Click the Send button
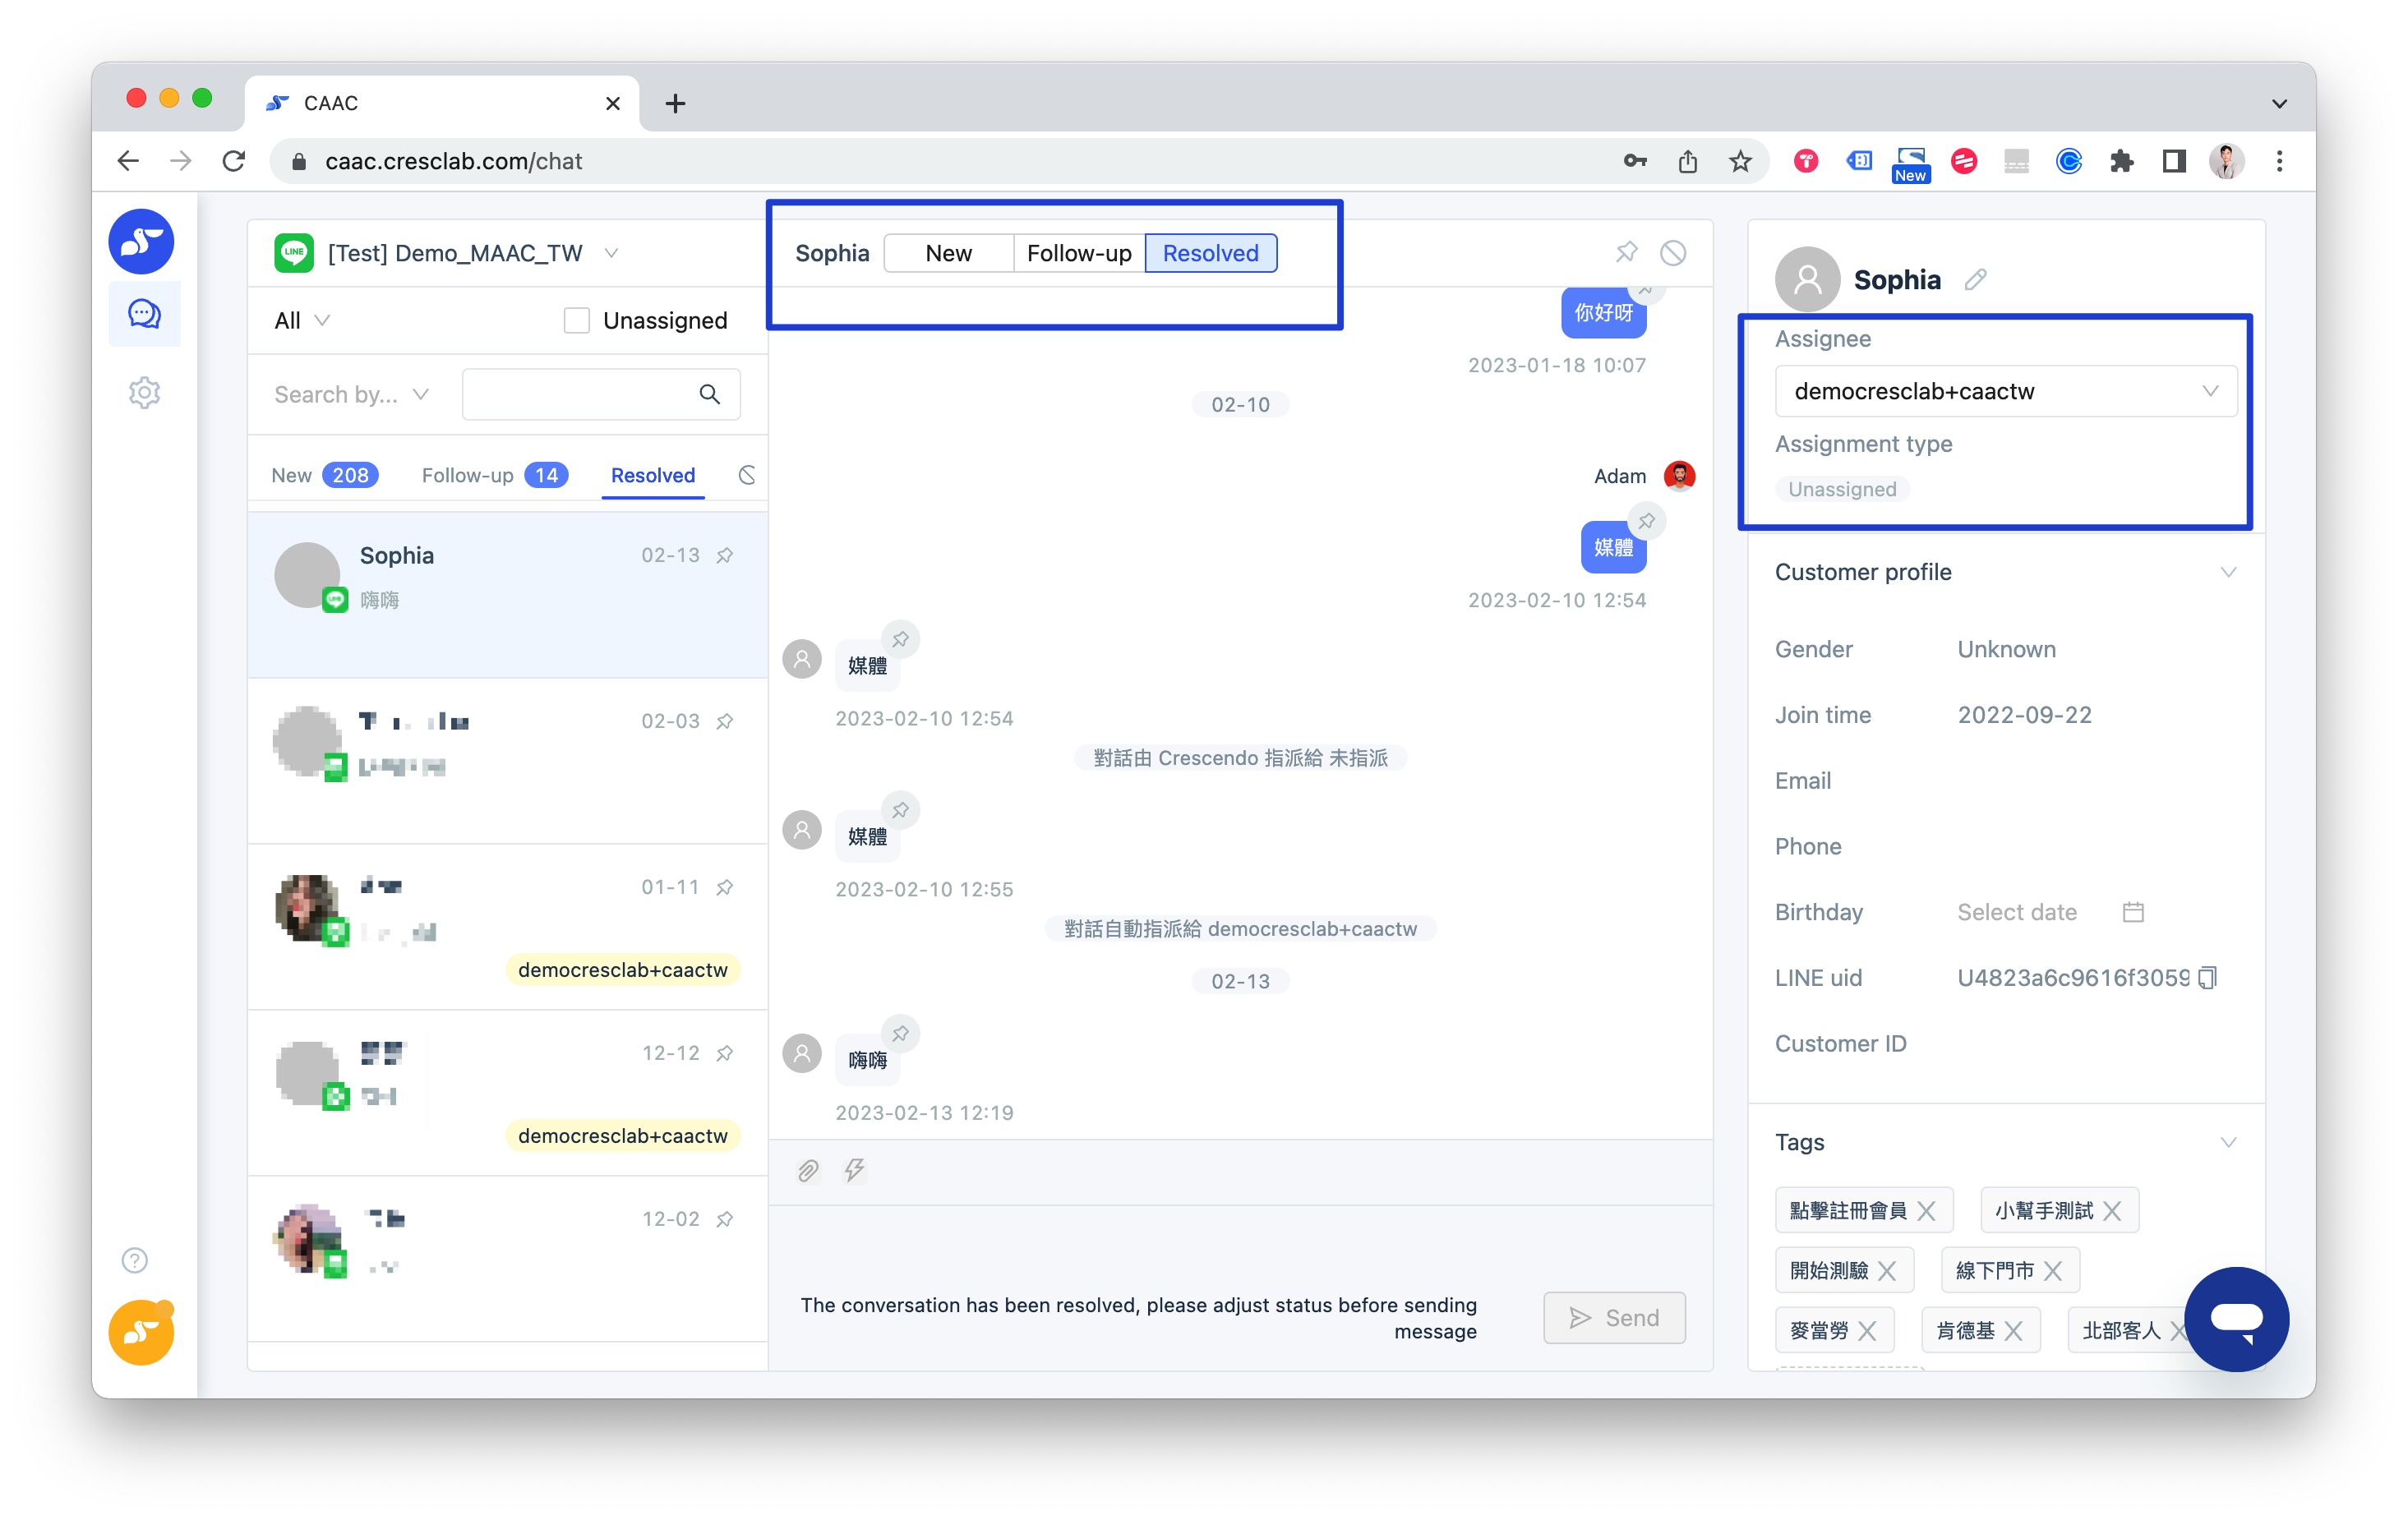 tap(1614, 1317)
